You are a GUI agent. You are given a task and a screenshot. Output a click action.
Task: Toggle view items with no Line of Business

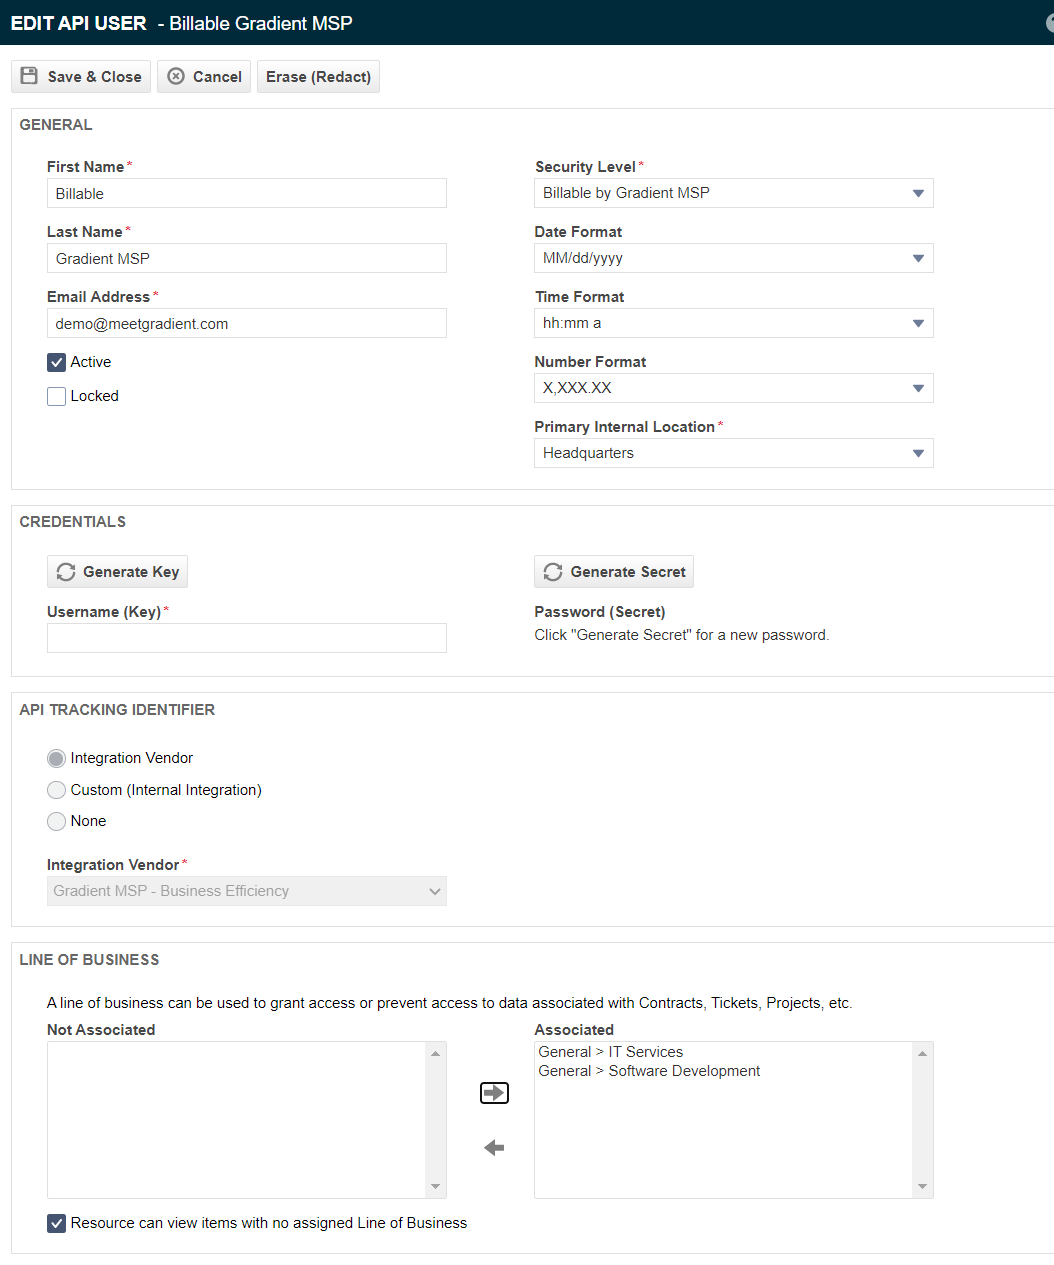pyautogui.click(x=57, y=1223)
